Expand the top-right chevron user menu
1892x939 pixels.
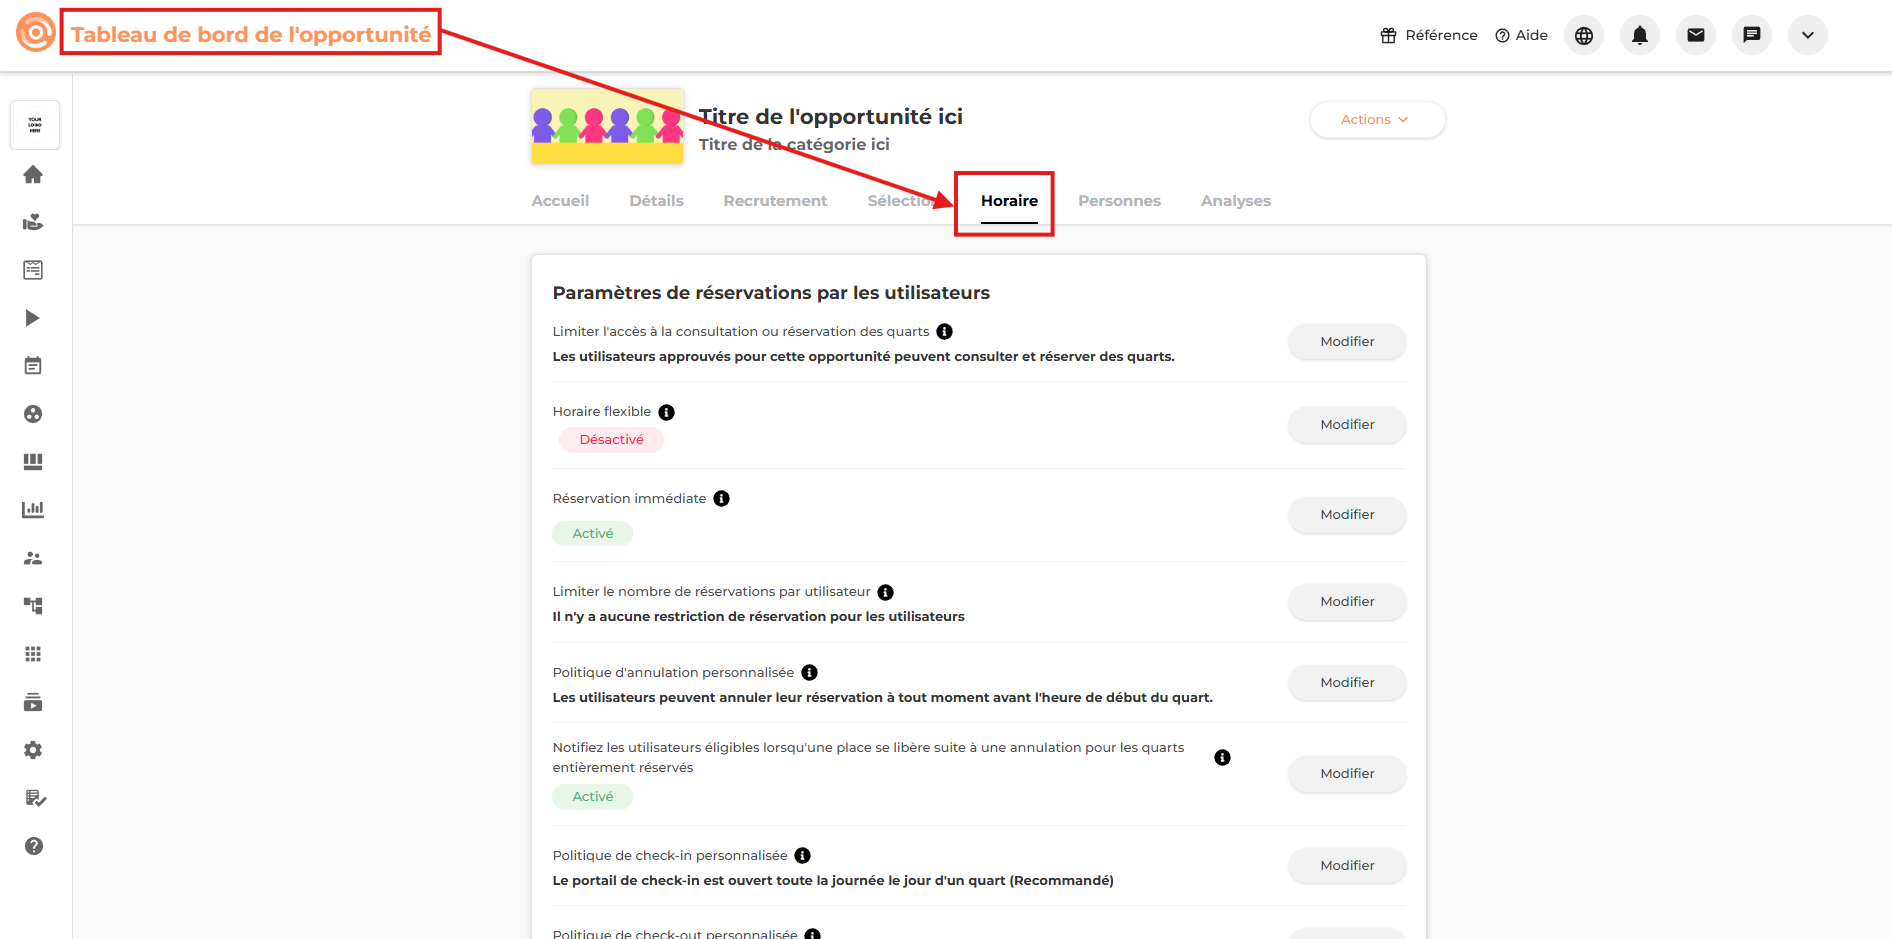(x=1807, y=35)
